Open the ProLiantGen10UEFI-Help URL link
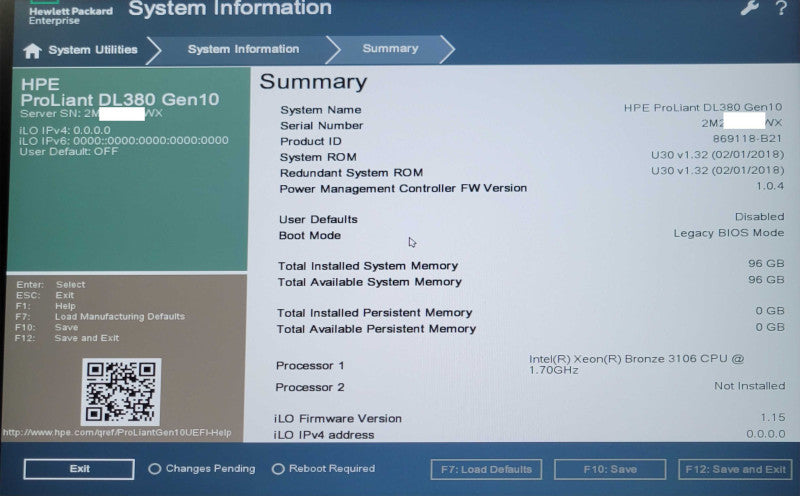The image size is (800, 496). point(117,433)
